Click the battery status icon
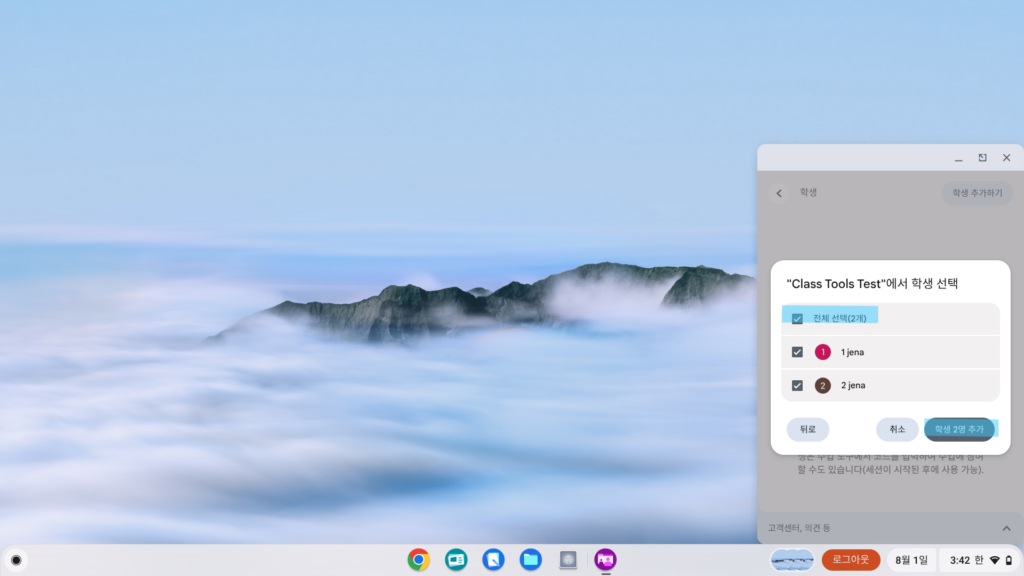Viewport: 1024px width, 576px height. 1009,560
